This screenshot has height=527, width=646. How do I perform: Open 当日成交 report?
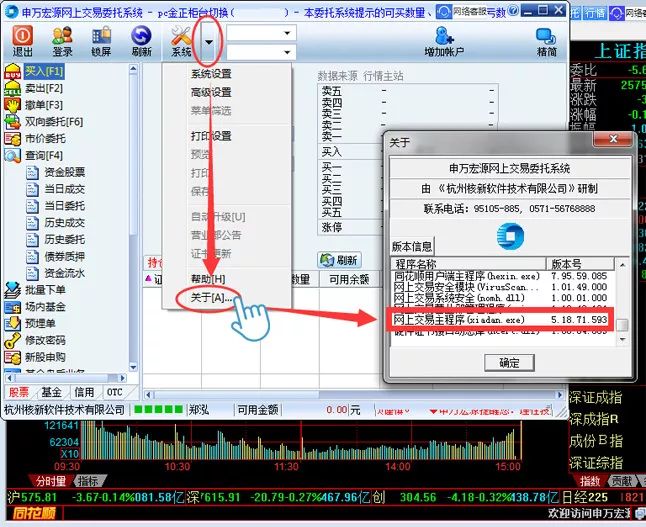click(64, 189)
